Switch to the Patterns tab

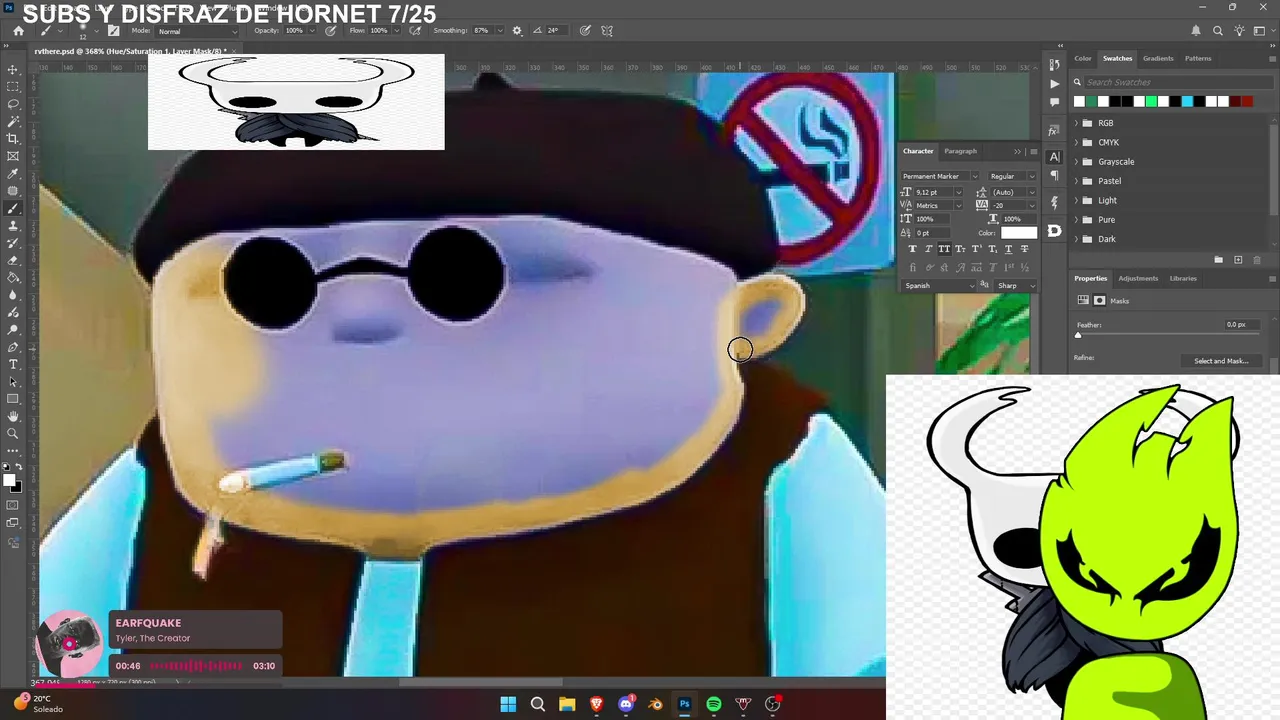click(1198, 58)
